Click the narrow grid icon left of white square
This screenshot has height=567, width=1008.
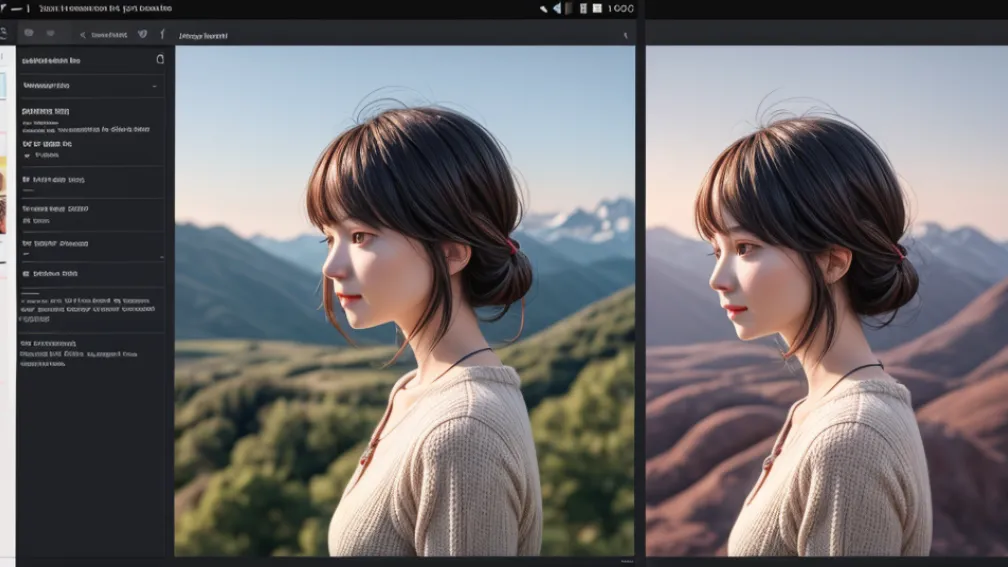tap(583, 8)
